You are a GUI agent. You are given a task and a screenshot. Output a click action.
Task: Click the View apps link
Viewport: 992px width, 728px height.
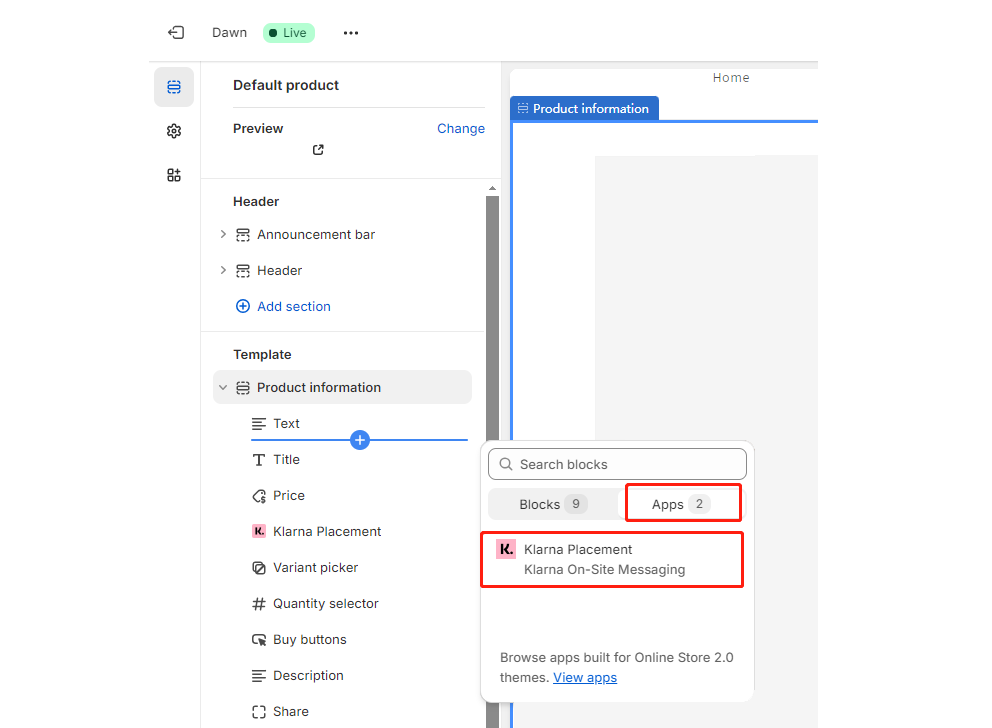click(585, 678)
